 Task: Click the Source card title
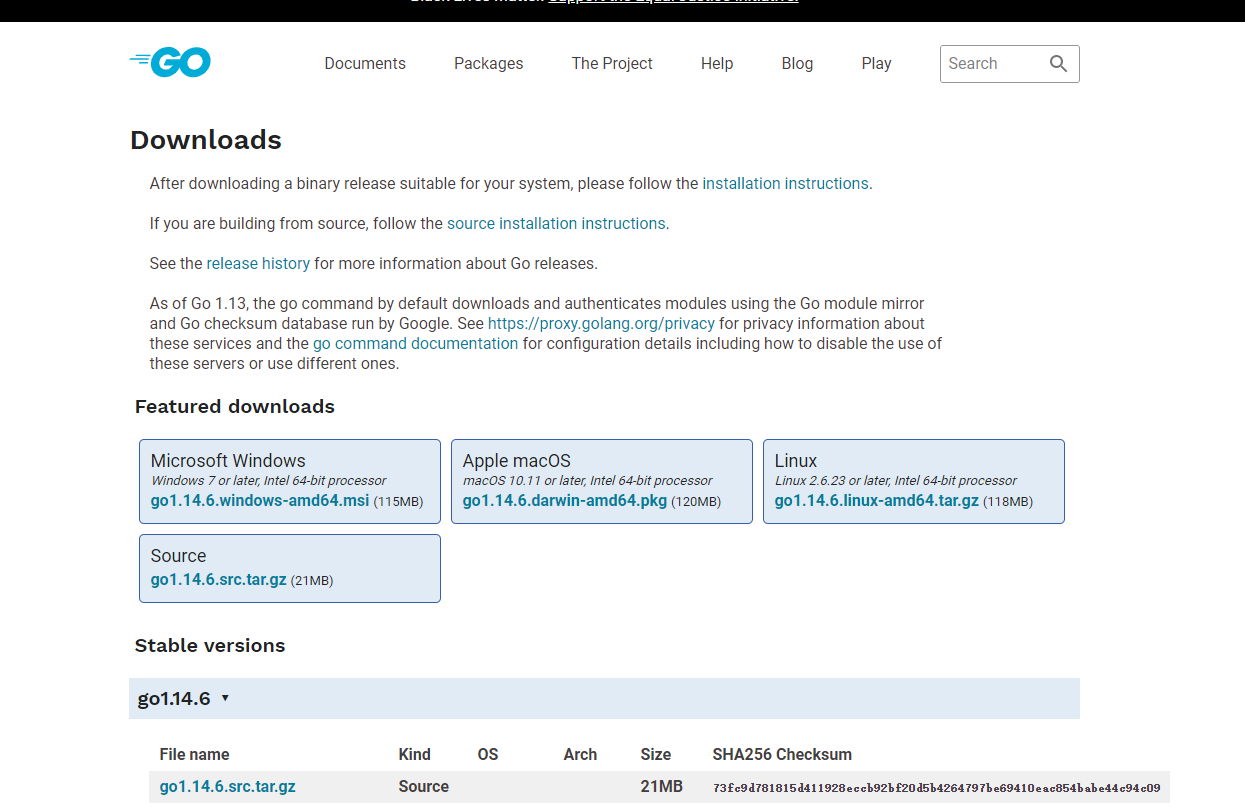[178, 556]
